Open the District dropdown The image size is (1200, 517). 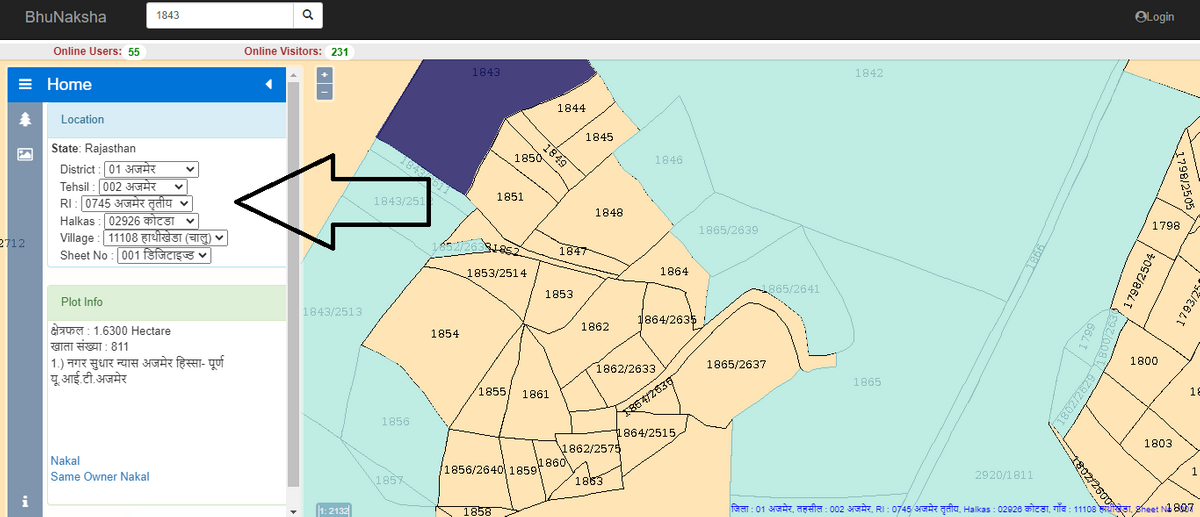point(151,169)
